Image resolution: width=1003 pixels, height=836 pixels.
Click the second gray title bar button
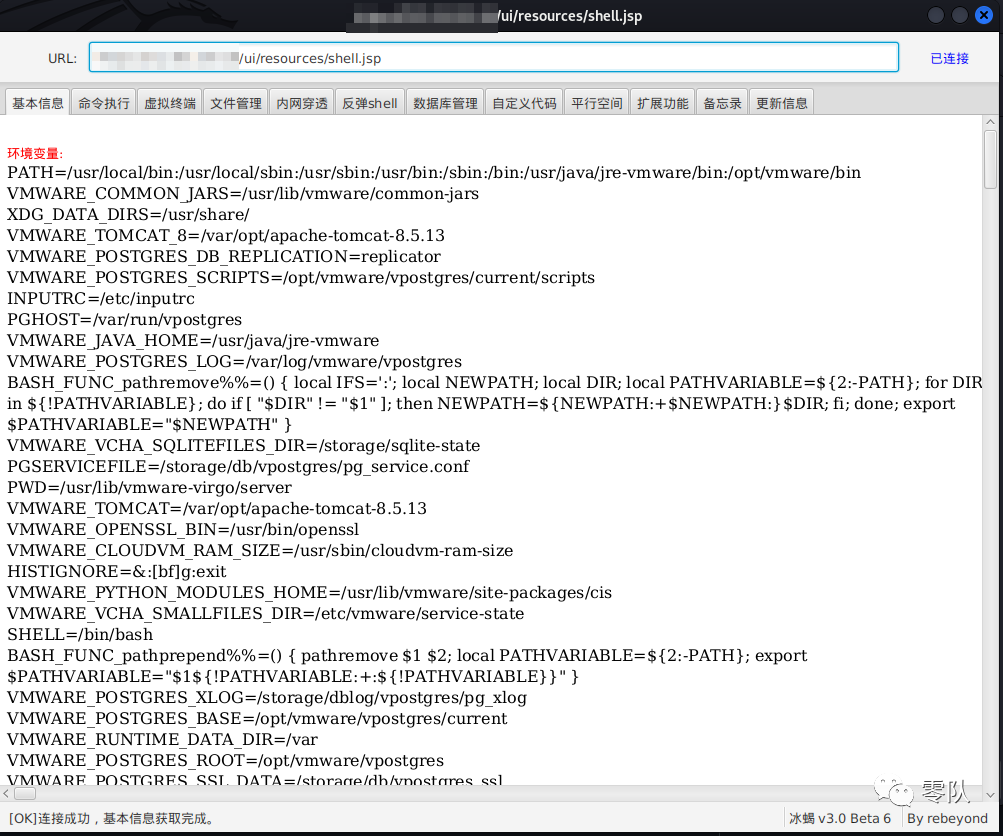(x=960, y=15)
